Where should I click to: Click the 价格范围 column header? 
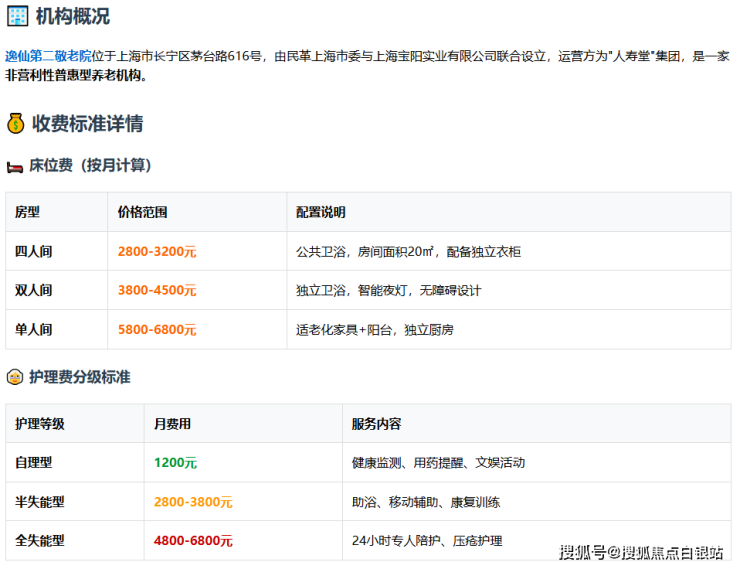pyautogui.click(x=142, y=213)
